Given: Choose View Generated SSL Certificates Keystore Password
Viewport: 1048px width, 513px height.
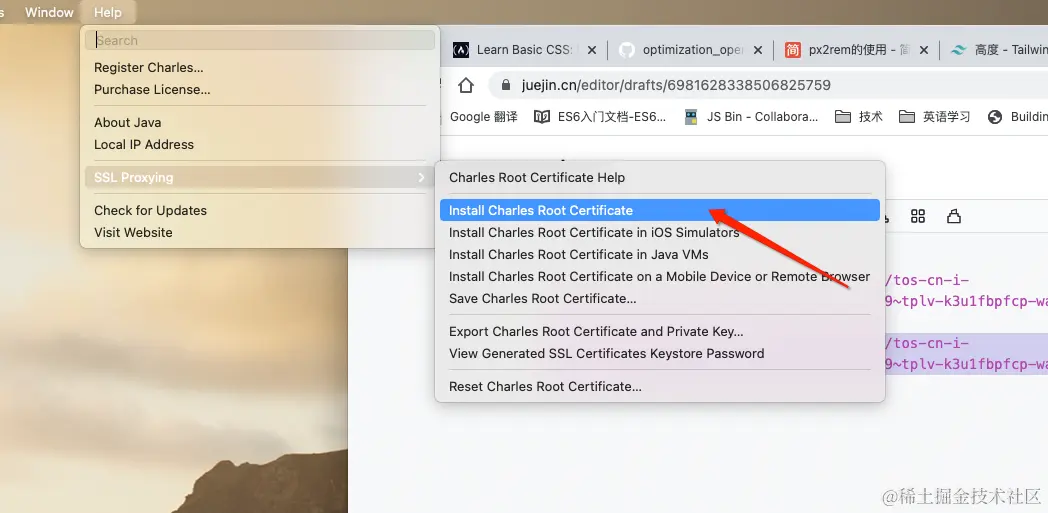Looking at the screenshot, I should click(x=606, y=353).
